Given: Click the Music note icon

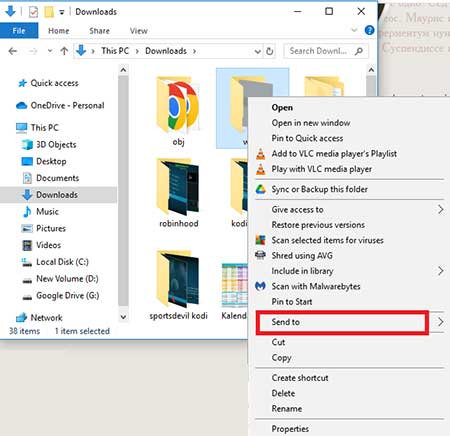Looking at the screenshot, I should pos(27,211).
